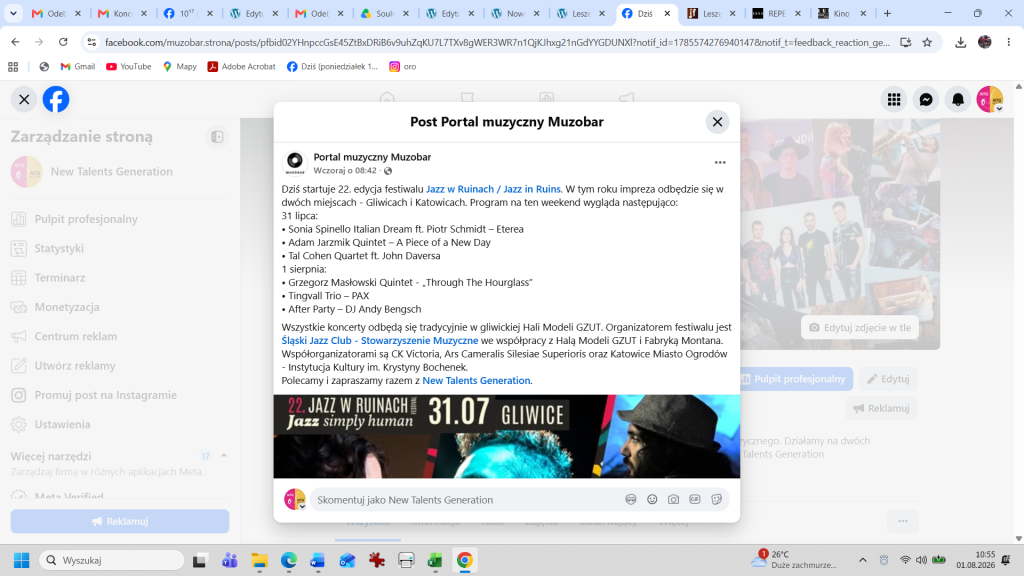1024x576 pixels.
Task: Reload the page in Chrome
Action: pyautogui.click(x=63, y=42)
